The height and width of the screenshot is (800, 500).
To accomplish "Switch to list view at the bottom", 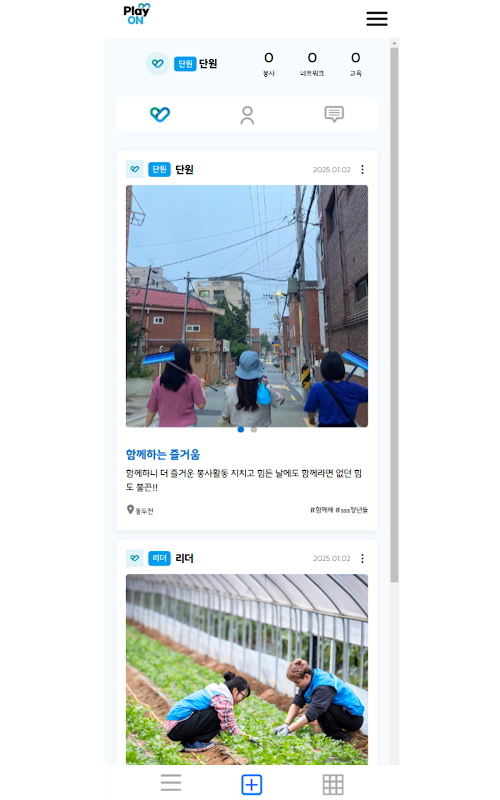I will [170, 783].
